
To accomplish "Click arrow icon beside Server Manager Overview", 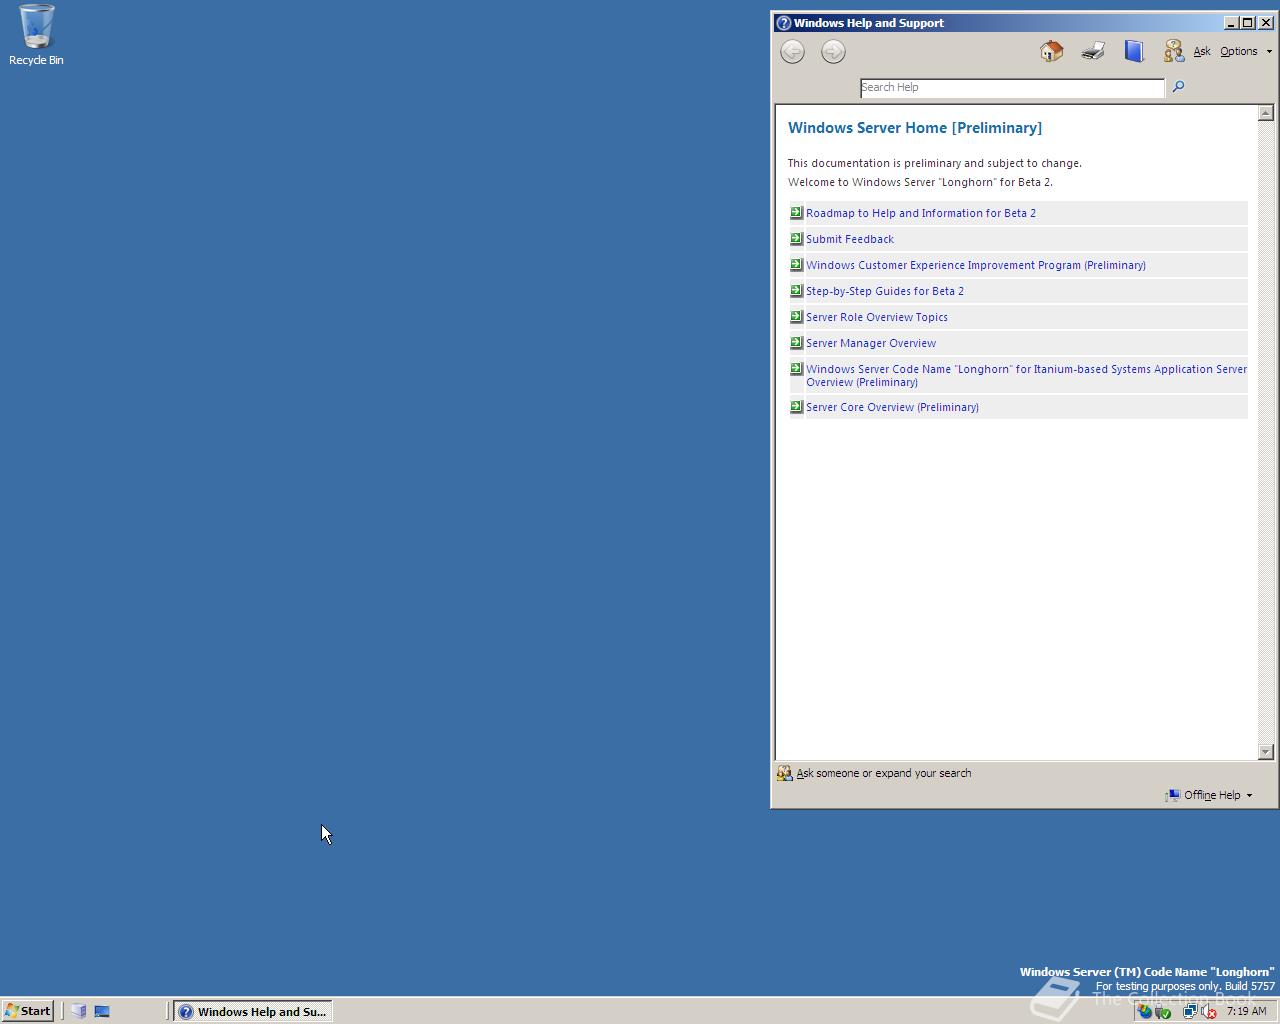I will click(x=796, y=342).
